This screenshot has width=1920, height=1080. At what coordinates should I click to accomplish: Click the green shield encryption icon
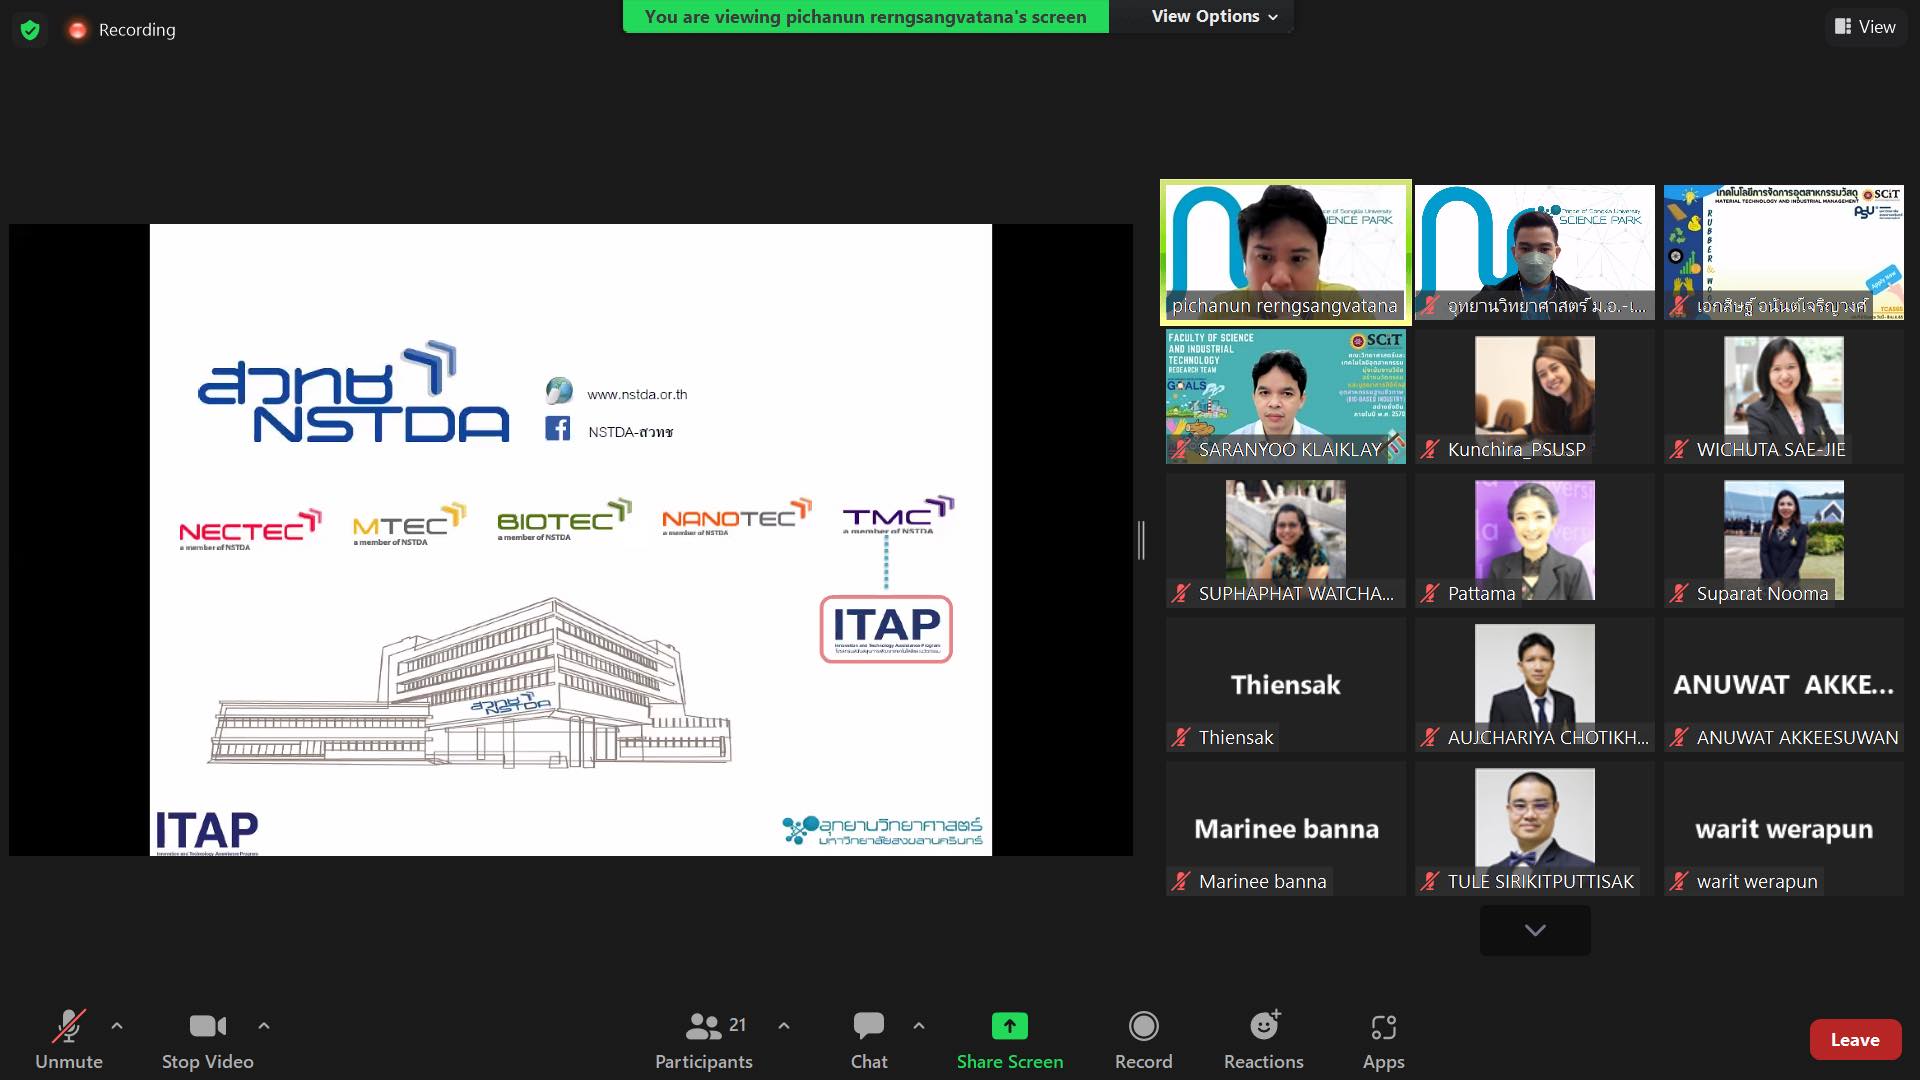point(30,30)
